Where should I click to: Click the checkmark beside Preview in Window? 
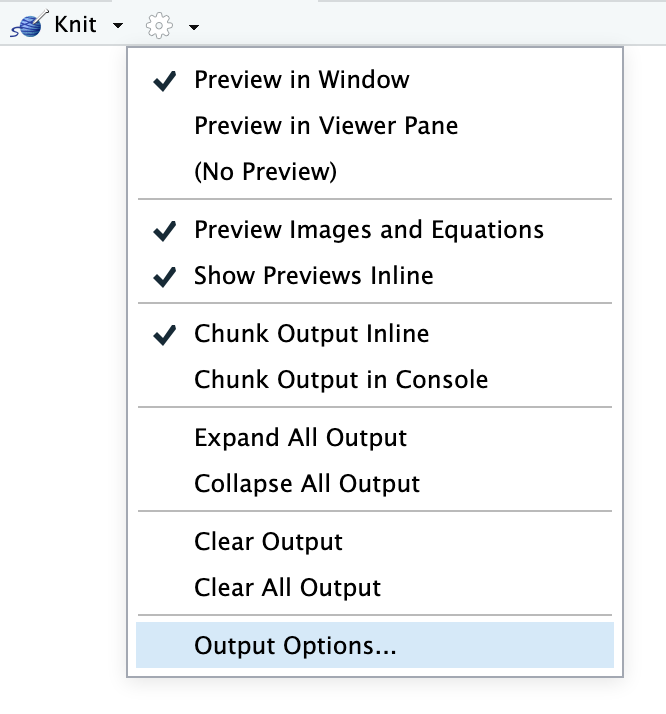[165, 82]
